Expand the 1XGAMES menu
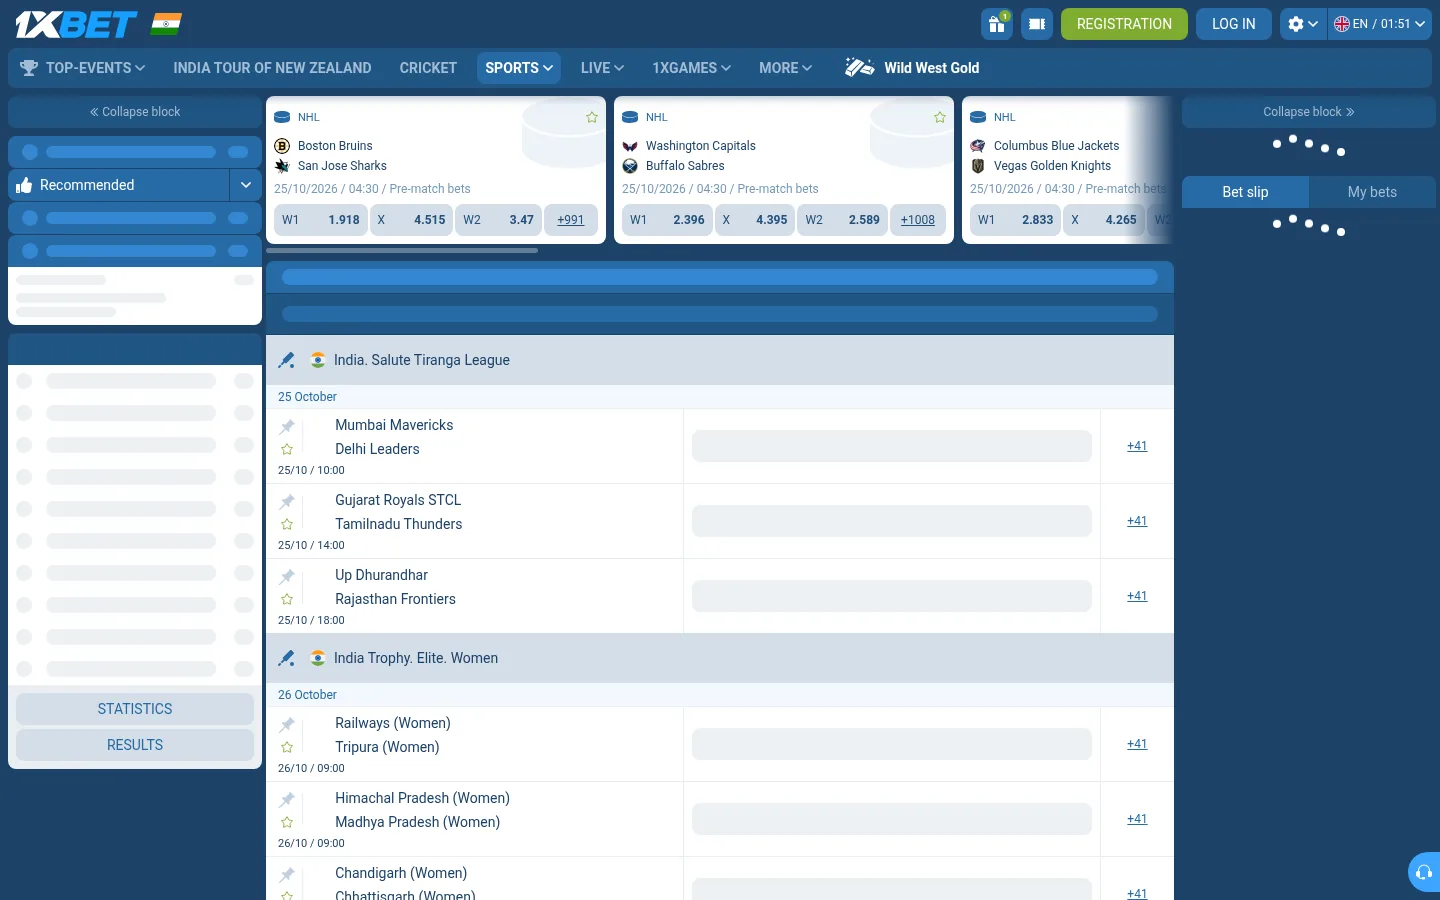Viewport: 1440px width, 900px height. pyautogui.click(x=691, y=68)
